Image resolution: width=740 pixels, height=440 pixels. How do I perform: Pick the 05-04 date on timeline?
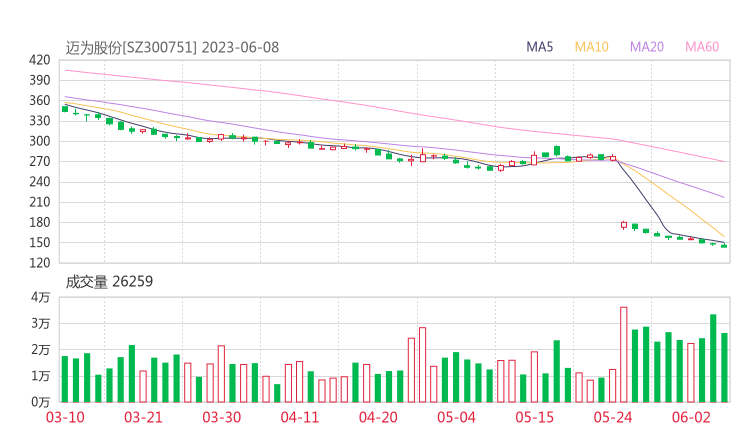tap(456, 417)
